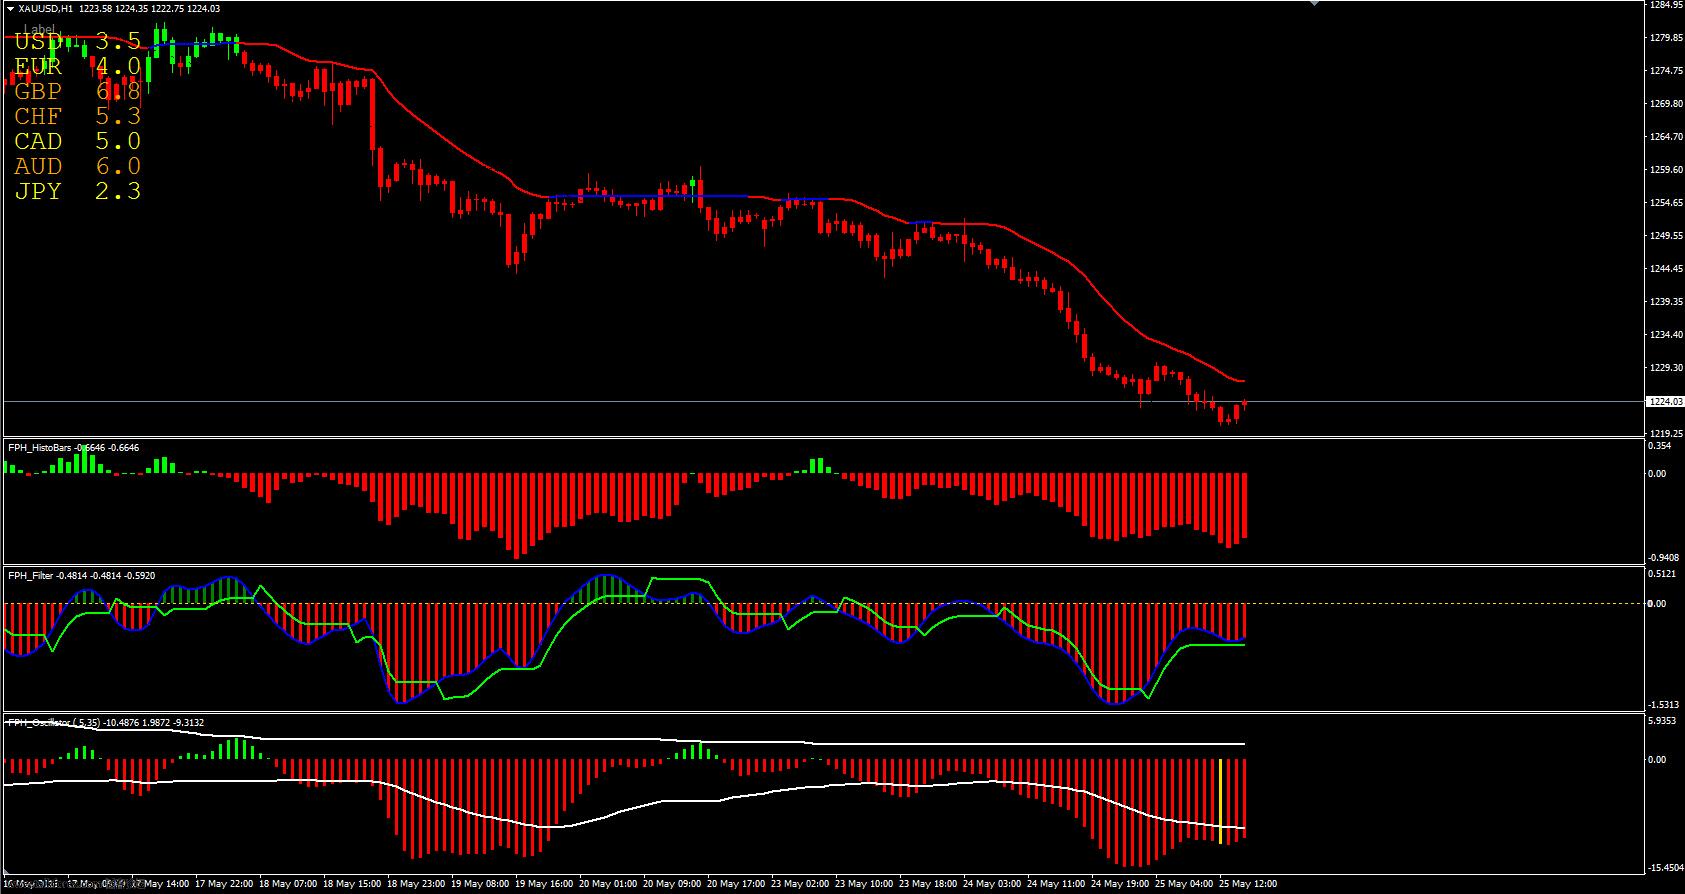Click the 0.354 HistoBars scale value
Screen dimensions: 1685x894
click(x=1658, y=446)
